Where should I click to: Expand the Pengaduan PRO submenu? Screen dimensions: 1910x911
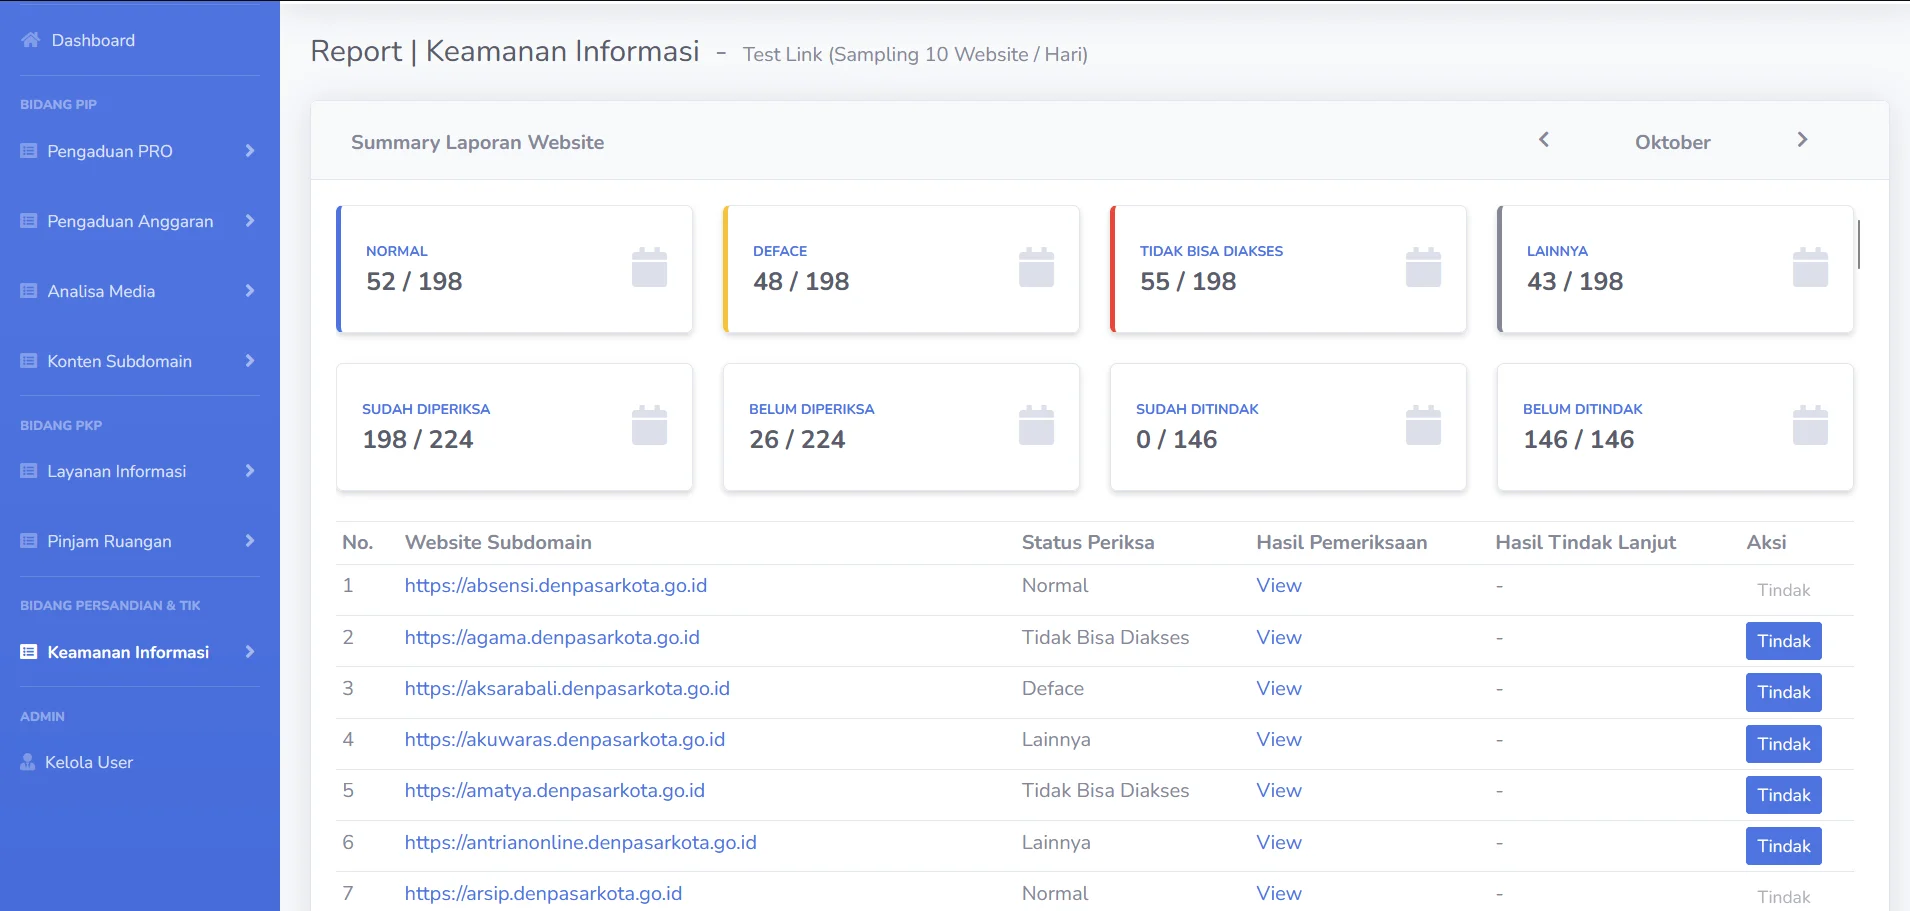[249, 151]
